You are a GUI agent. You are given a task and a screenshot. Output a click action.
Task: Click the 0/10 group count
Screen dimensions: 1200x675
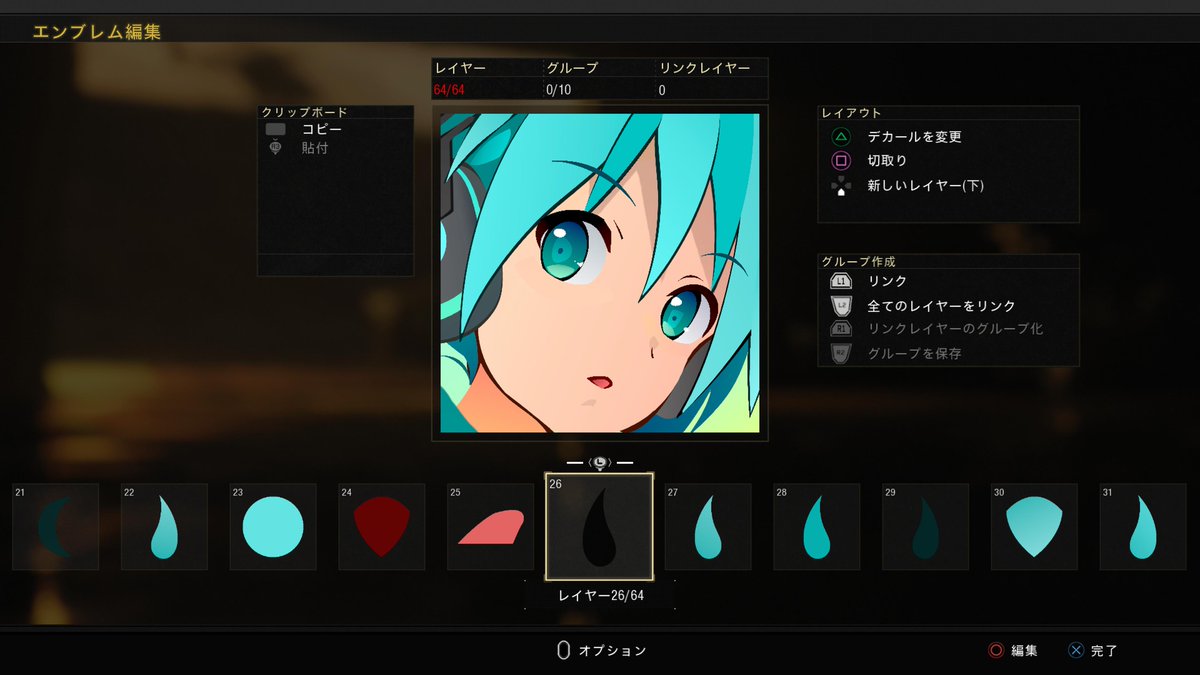[x=559, y=90]
